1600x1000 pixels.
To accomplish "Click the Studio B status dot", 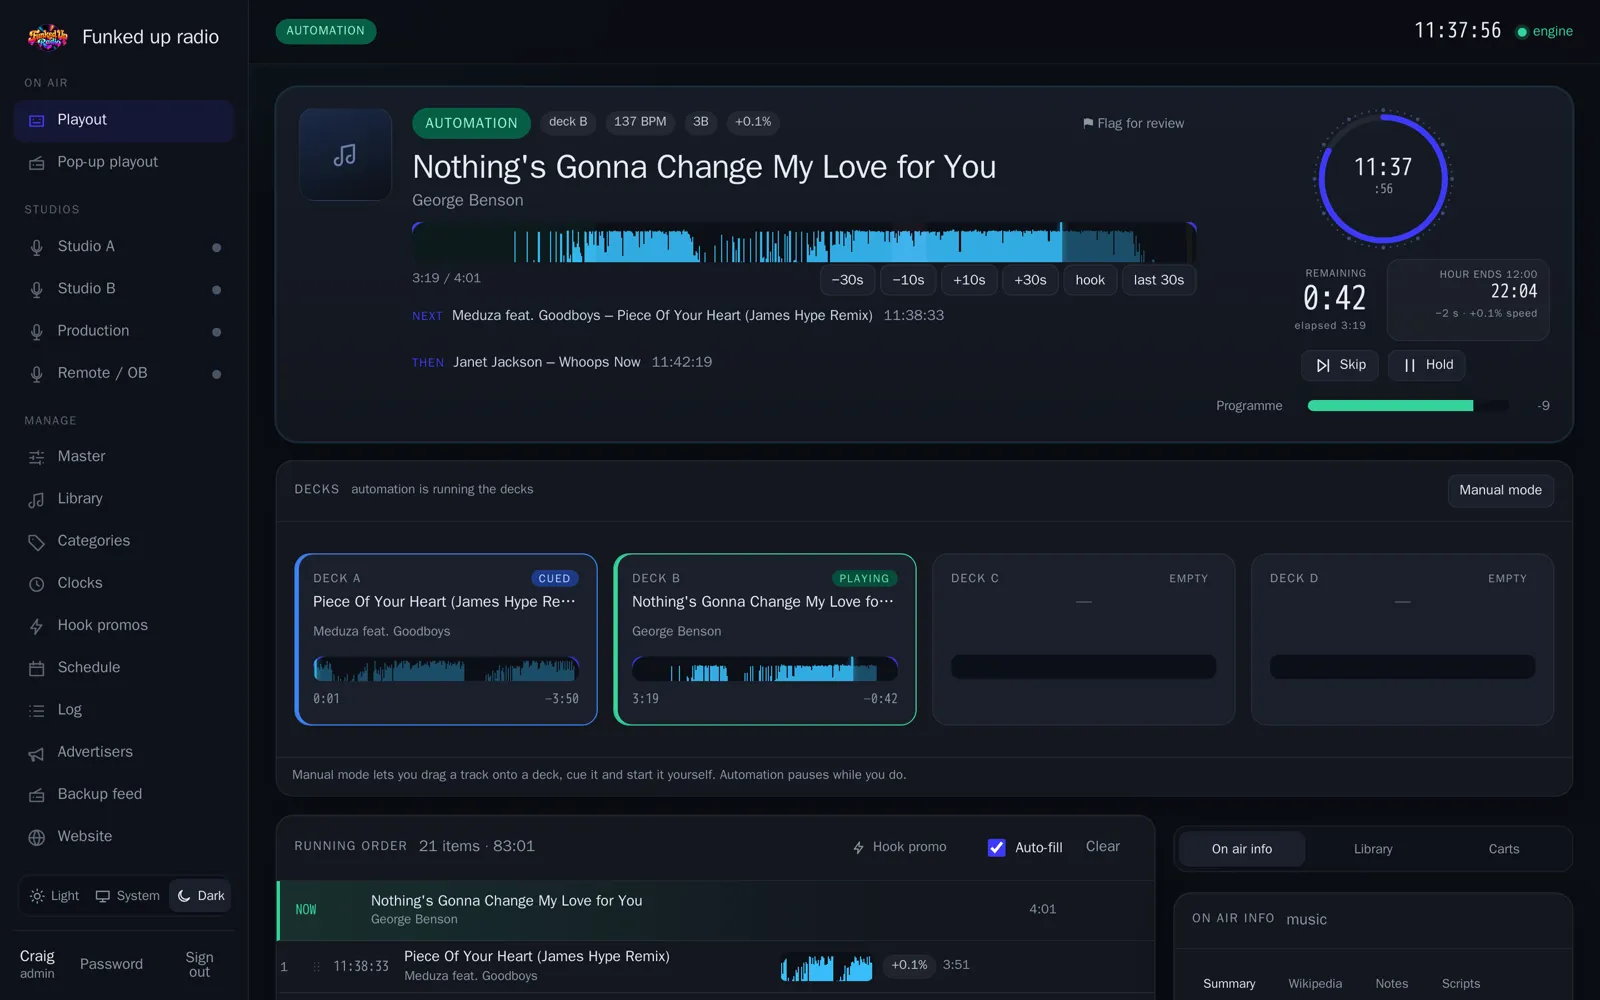I will click(x=216, y=289).
